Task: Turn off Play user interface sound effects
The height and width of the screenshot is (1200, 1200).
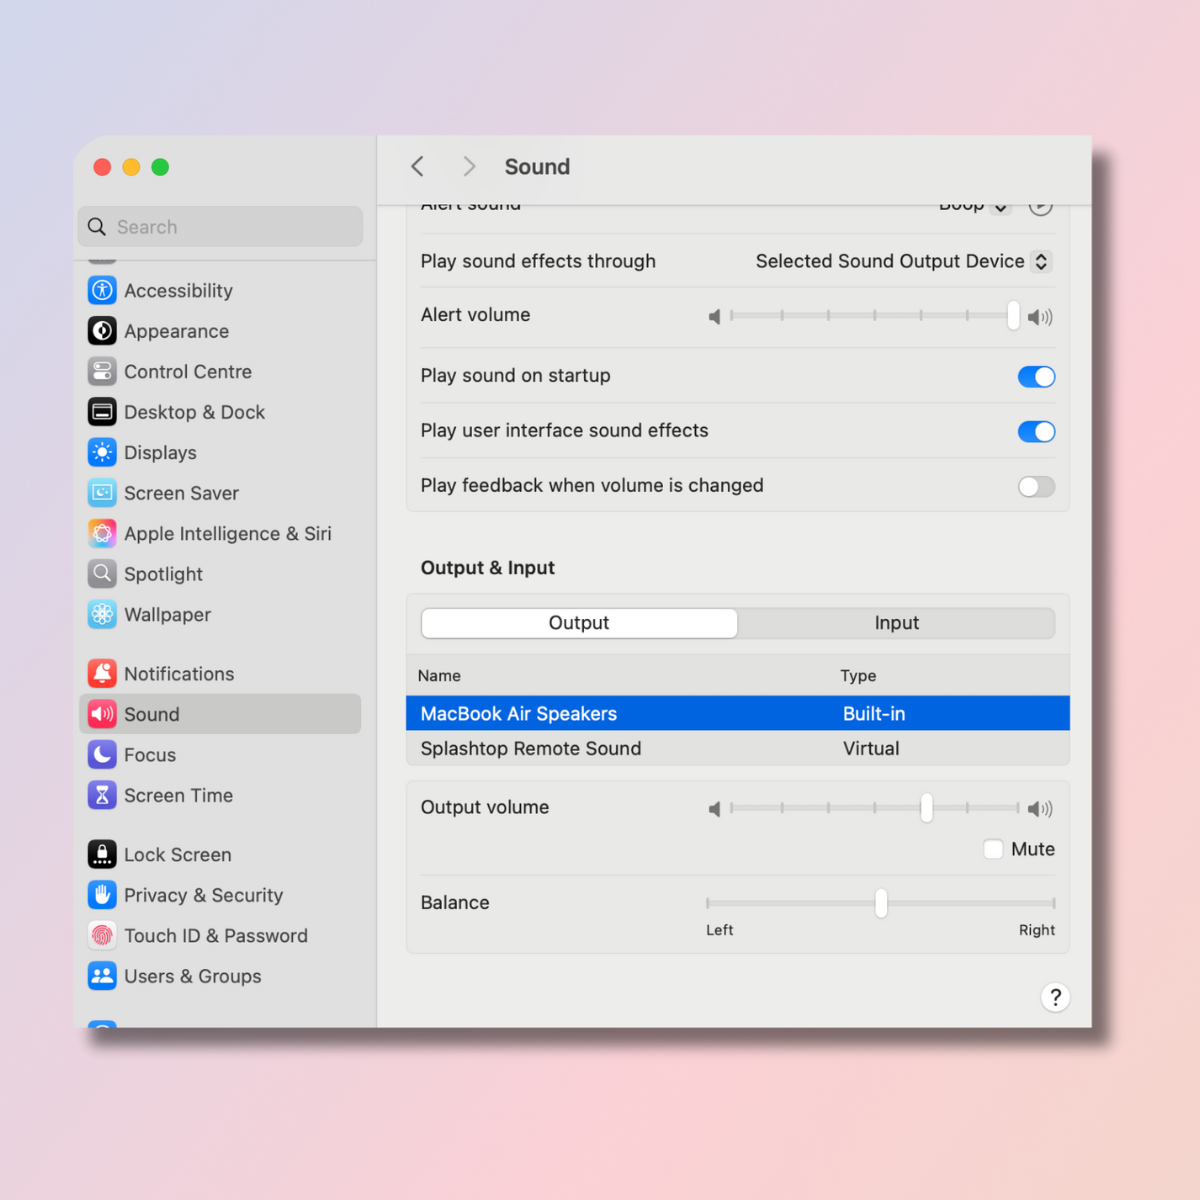Action: [1036, 431]
